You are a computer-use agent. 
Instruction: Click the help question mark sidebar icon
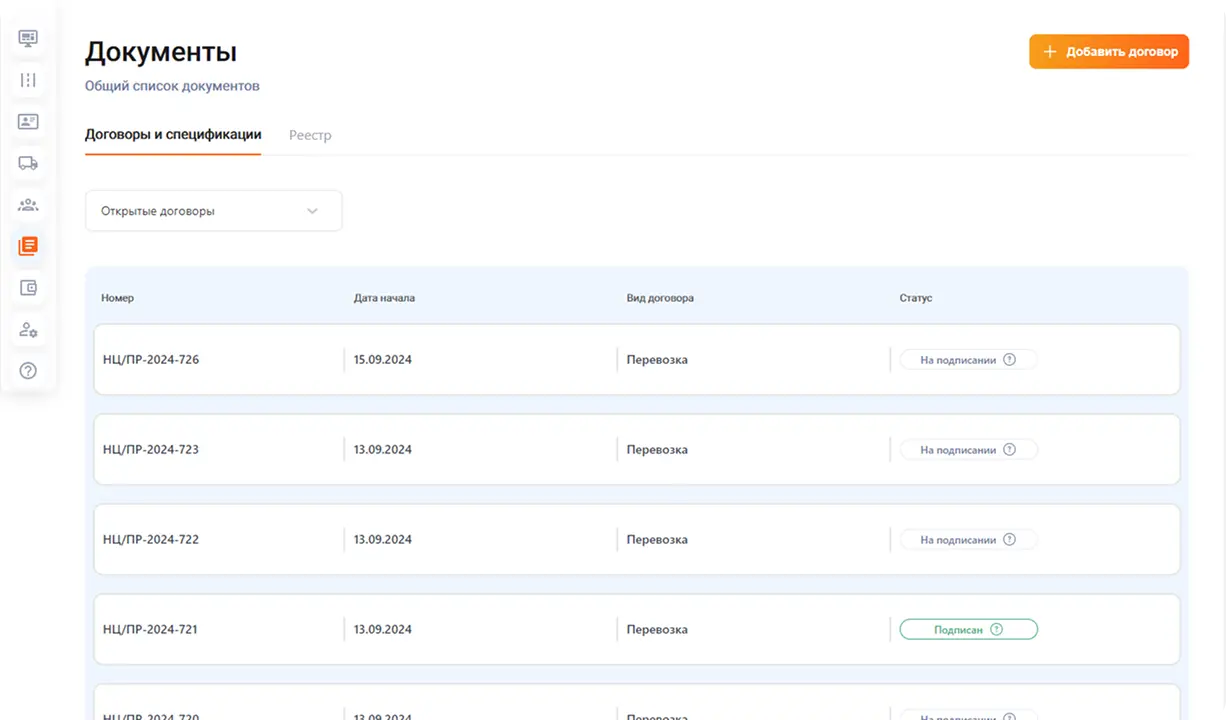tap(28, 371)
